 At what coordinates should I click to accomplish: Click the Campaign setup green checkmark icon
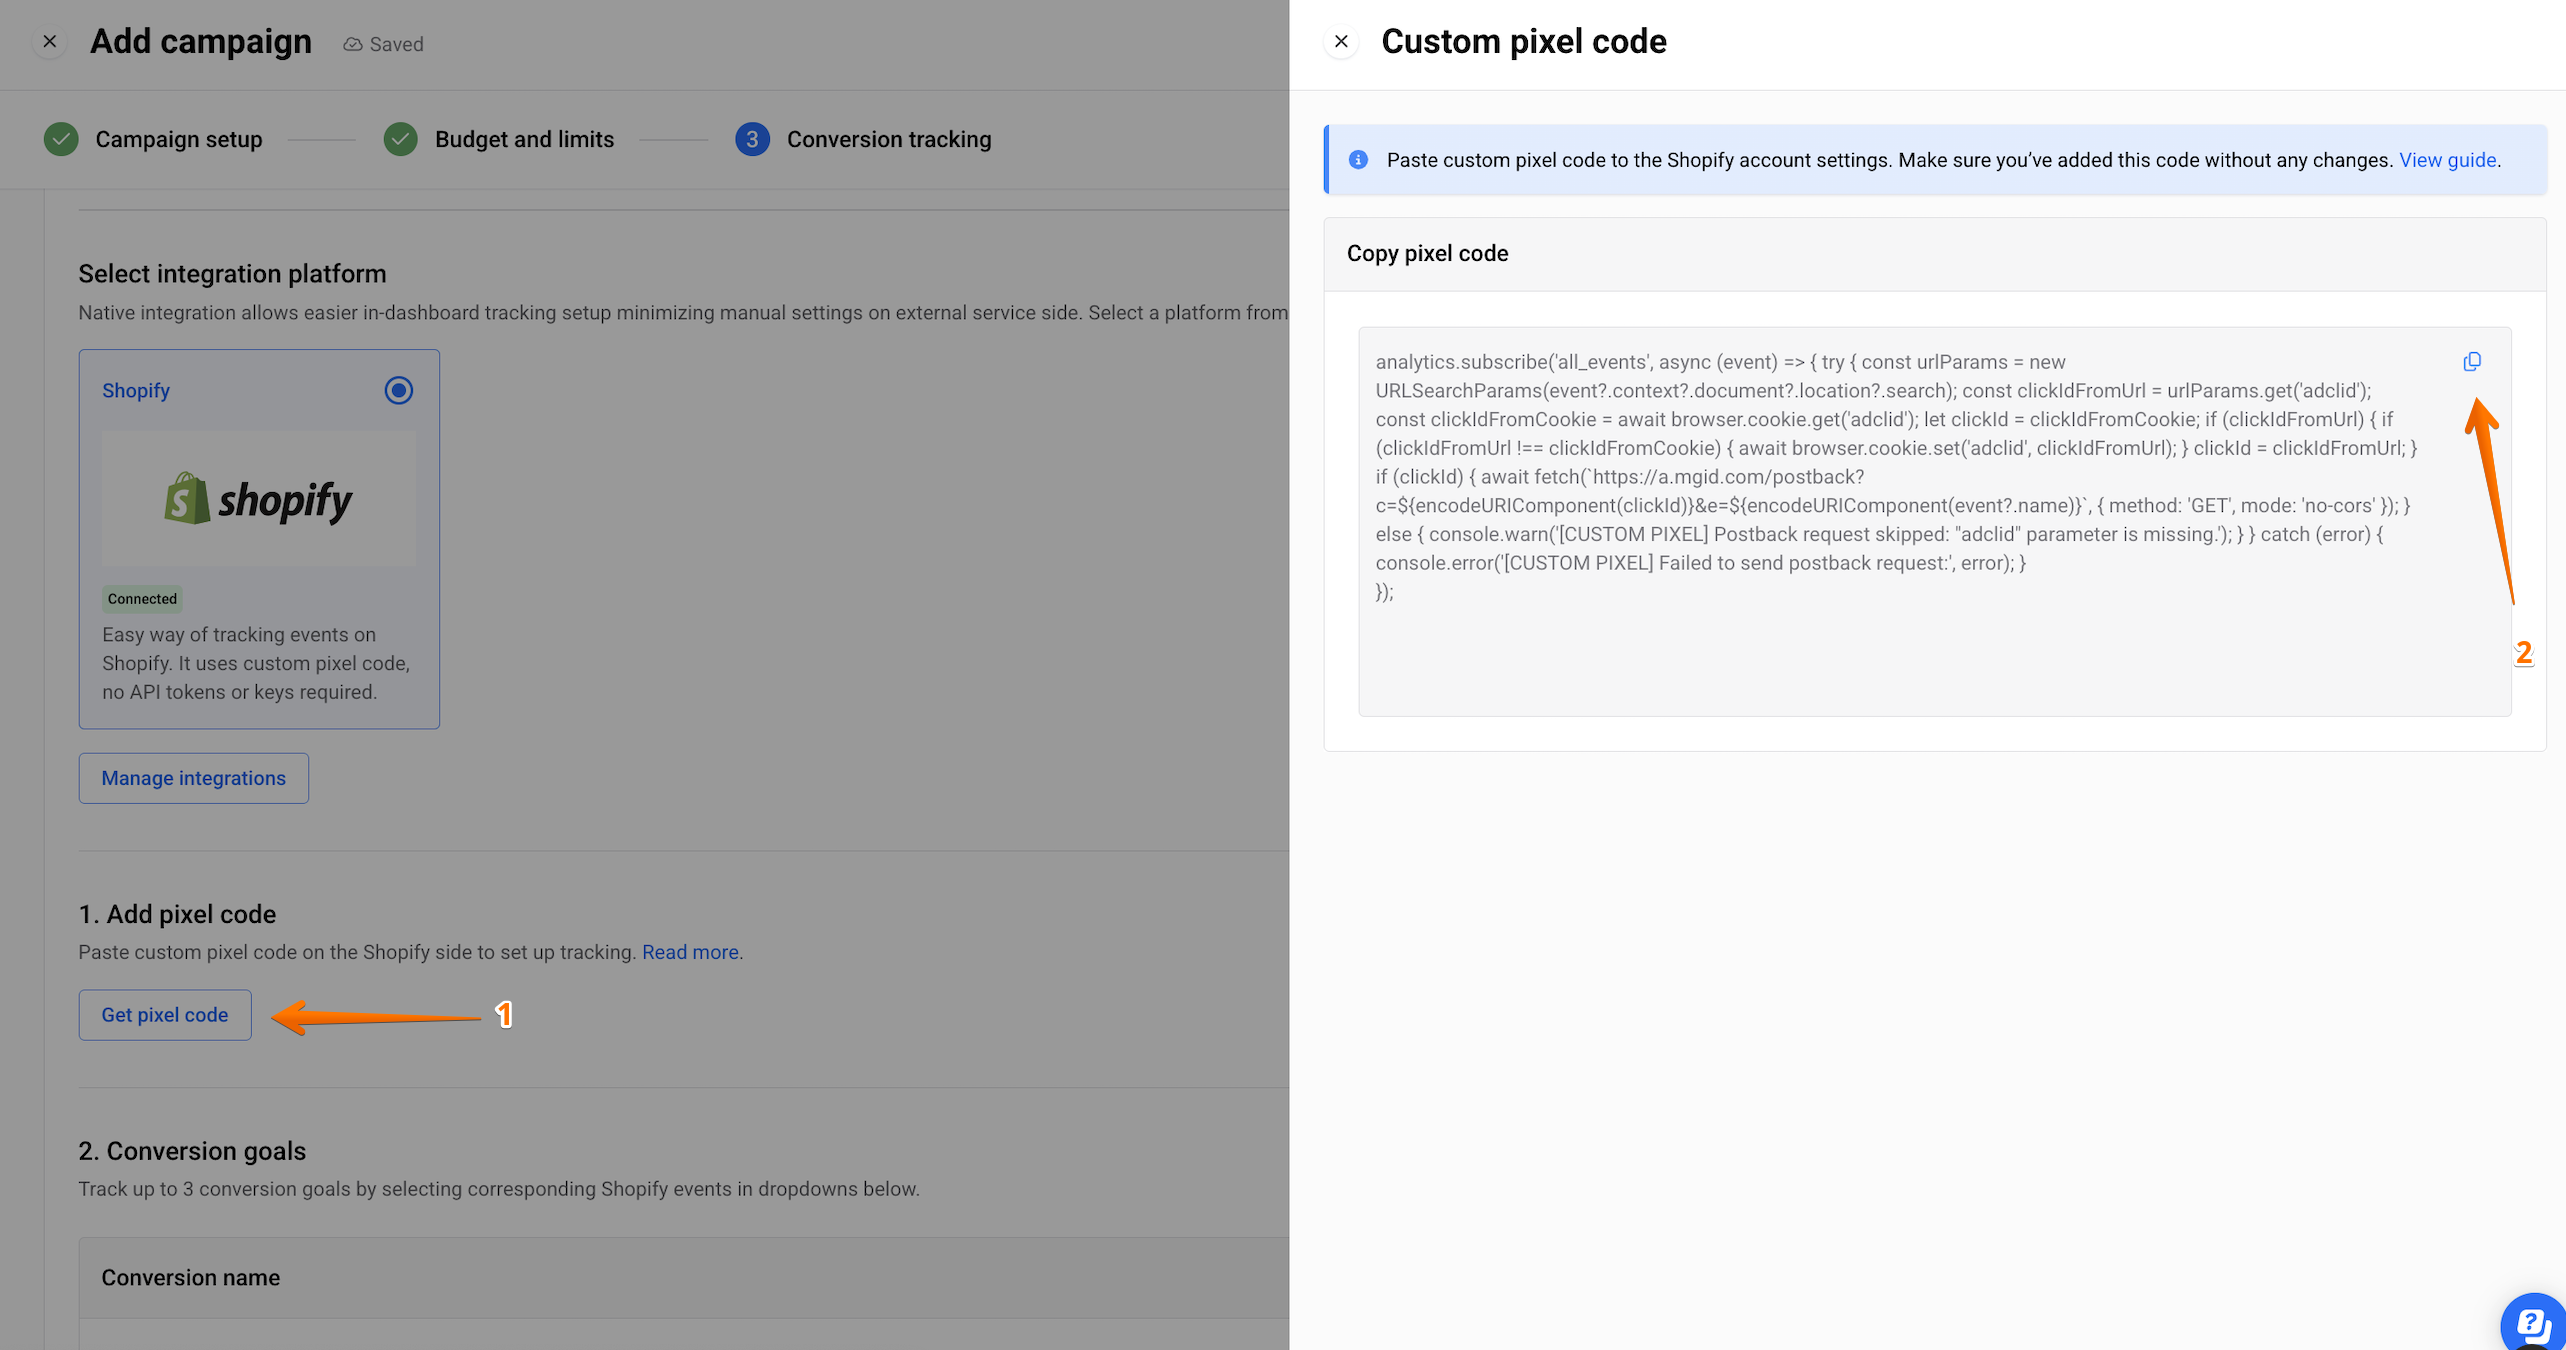pyautogui.click(x=61, y=139)
